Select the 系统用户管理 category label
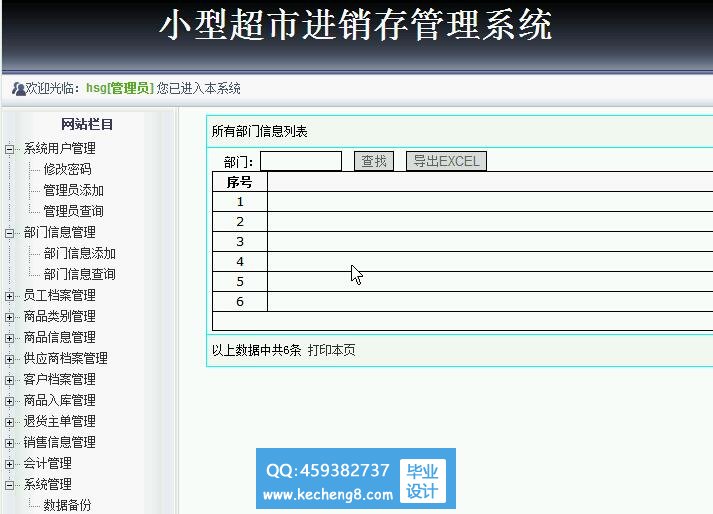 [x=60, y=148]
